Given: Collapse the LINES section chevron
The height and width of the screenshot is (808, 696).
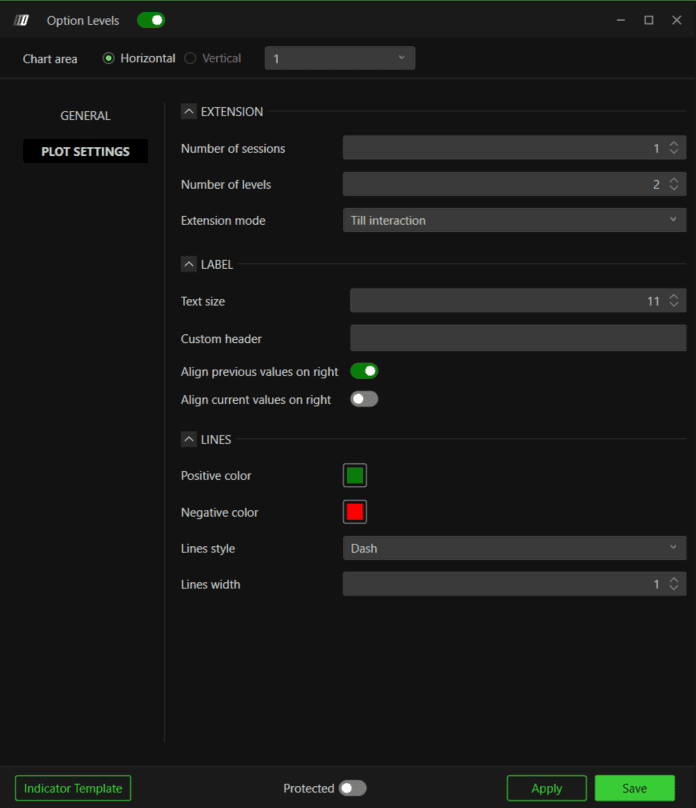Looking at the screenshot, I should tap(189, 440).
